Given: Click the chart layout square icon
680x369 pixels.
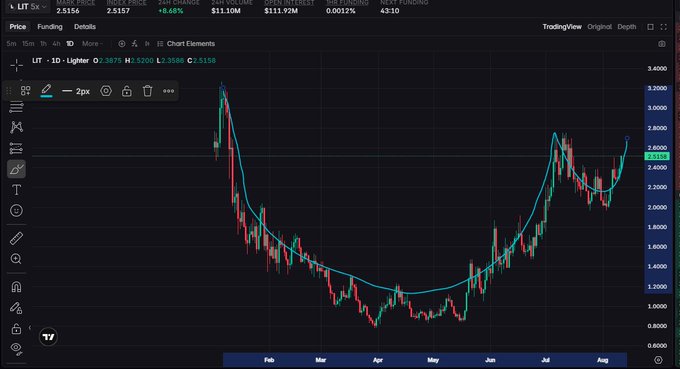Looking at the screenshot, I should point(651,27).
